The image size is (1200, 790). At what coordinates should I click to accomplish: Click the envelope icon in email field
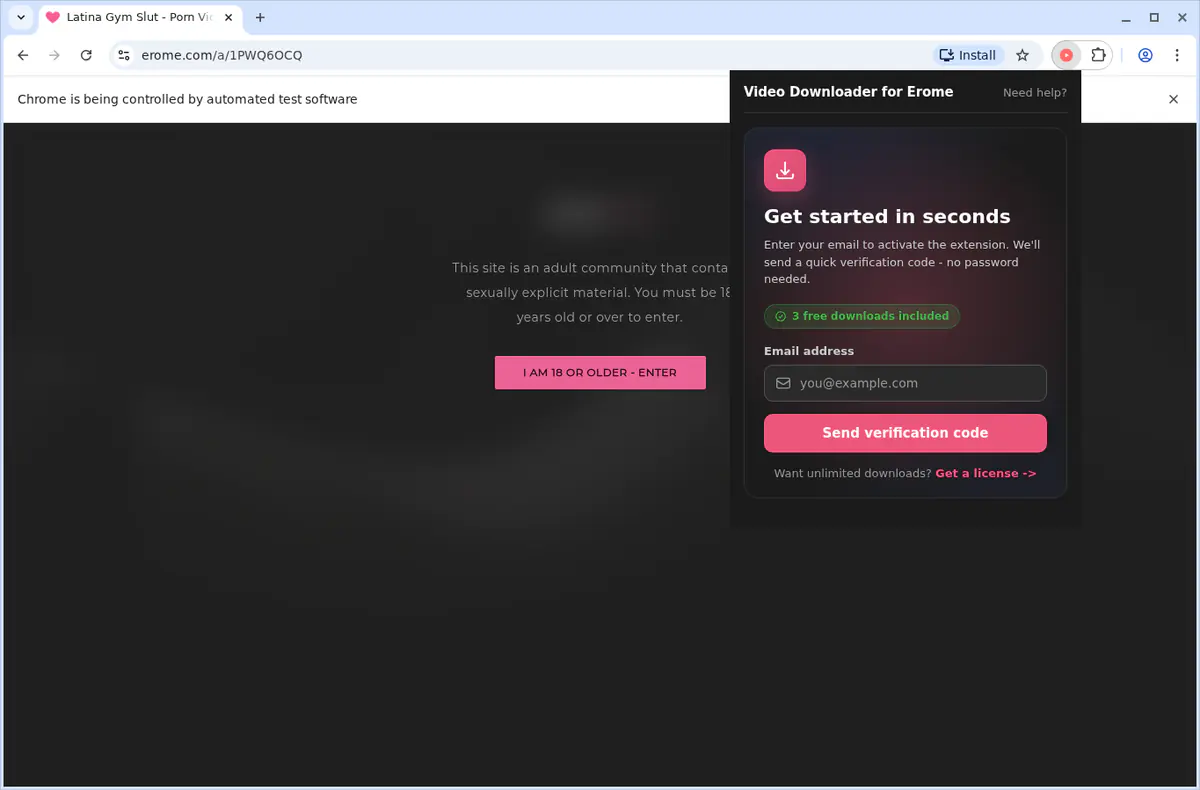pyautogui.click(x=783, y=383)
